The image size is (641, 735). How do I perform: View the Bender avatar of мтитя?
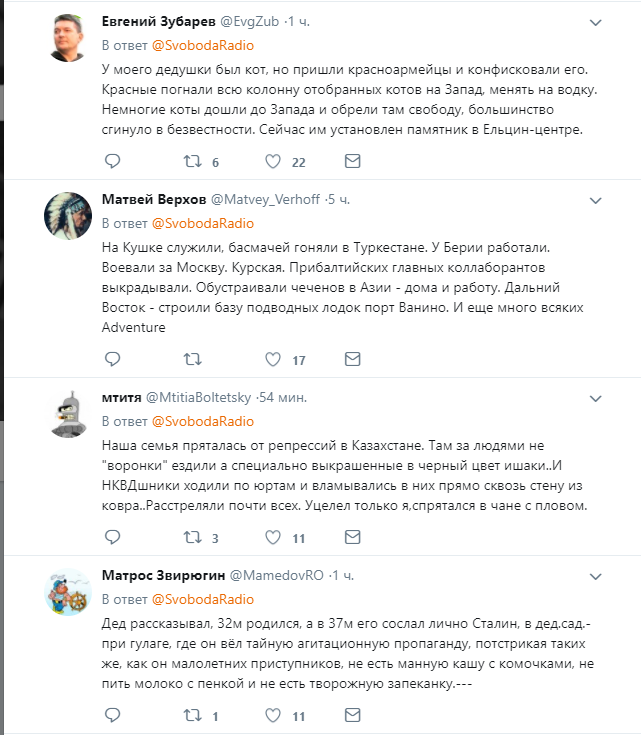pos(68,414)
